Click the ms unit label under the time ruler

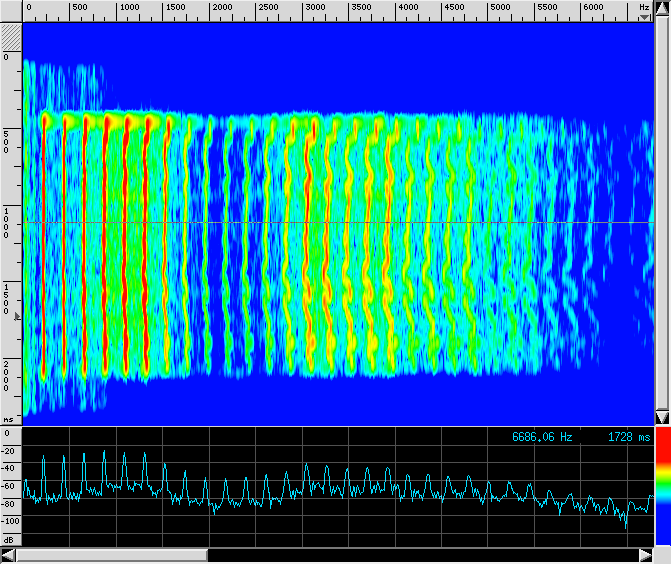tap(8, 419)
